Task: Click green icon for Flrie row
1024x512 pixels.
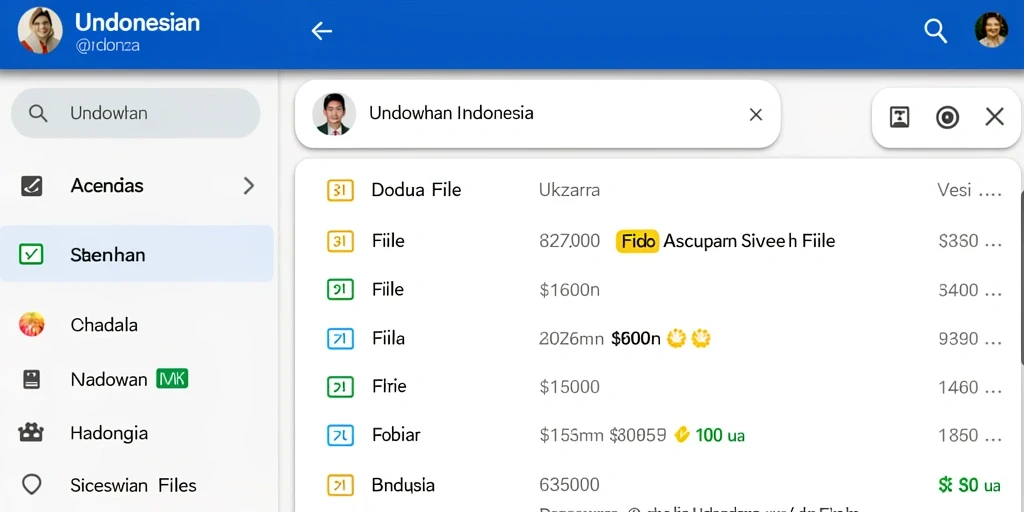Action: (340, 387)
